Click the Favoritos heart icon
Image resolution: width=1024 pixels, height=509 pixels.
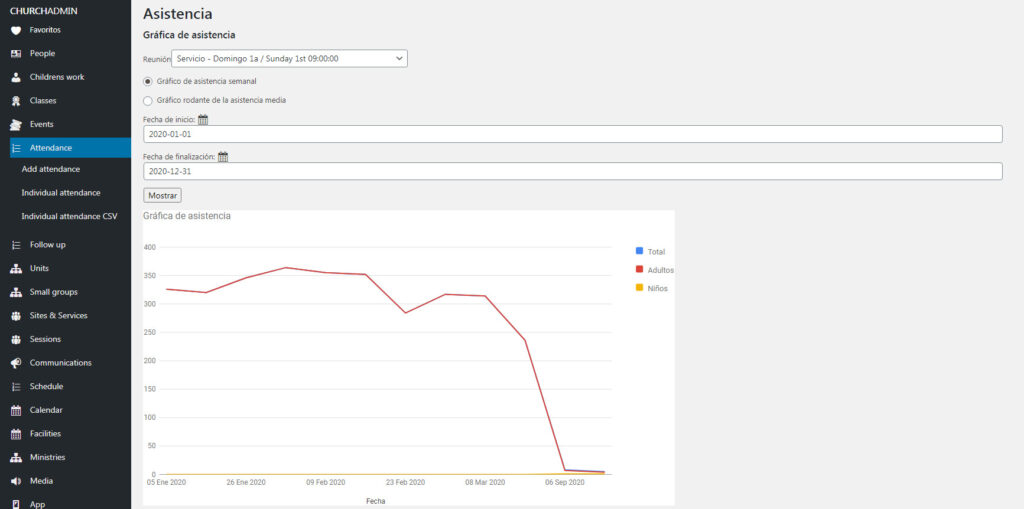pos(16,30)
